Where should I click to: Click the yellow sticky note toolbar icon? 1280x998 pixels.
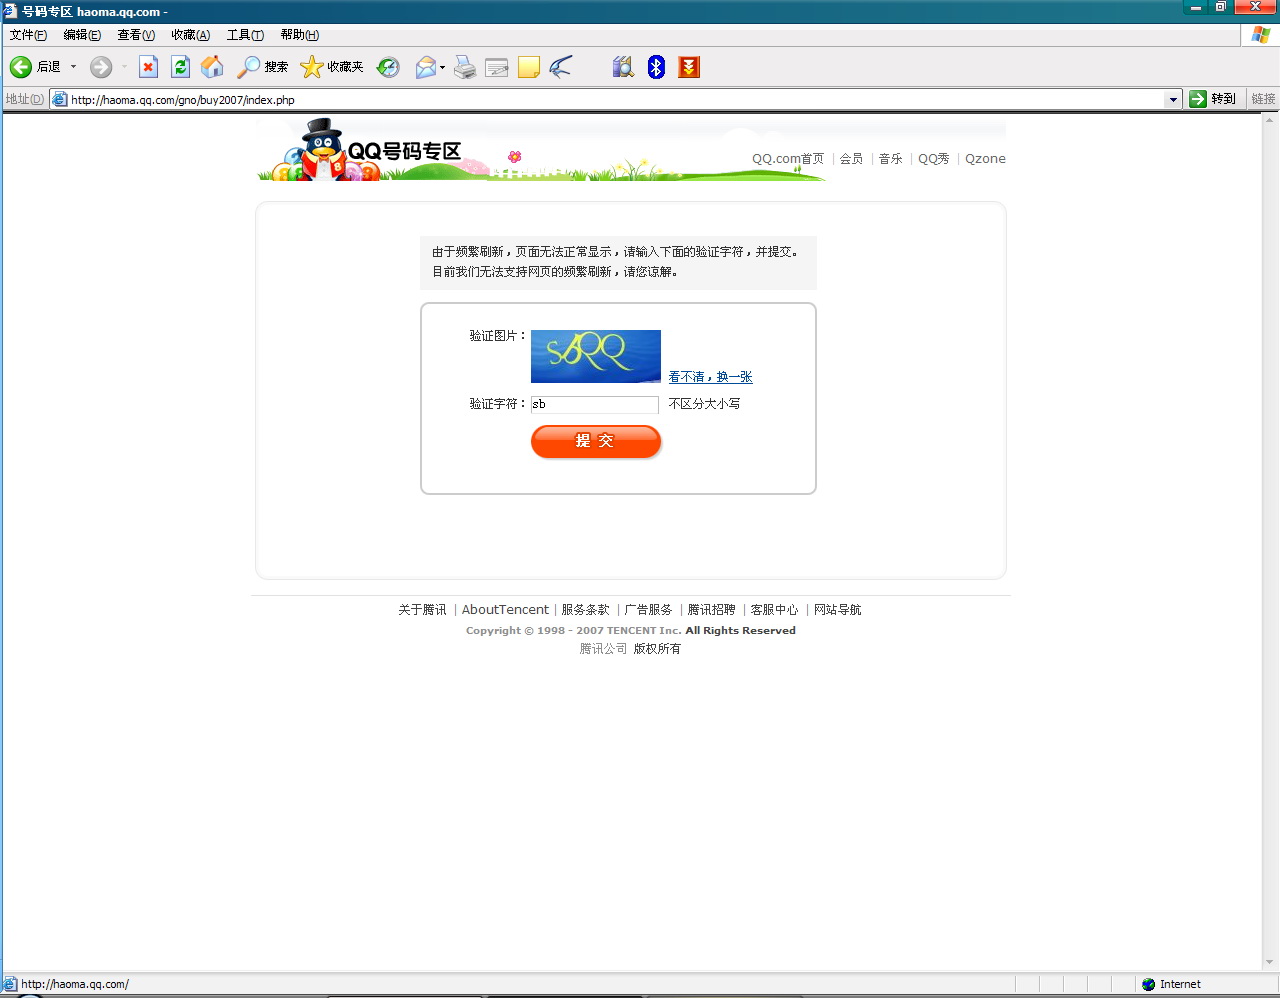click(529, 67)
